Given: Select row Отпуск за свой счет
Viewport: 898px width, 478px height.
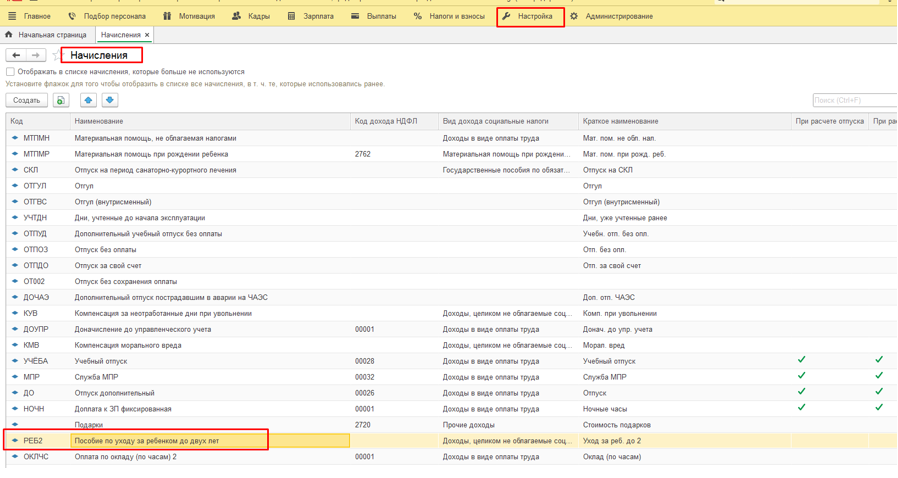Looking at the screenshot, I should coord(451,266).
